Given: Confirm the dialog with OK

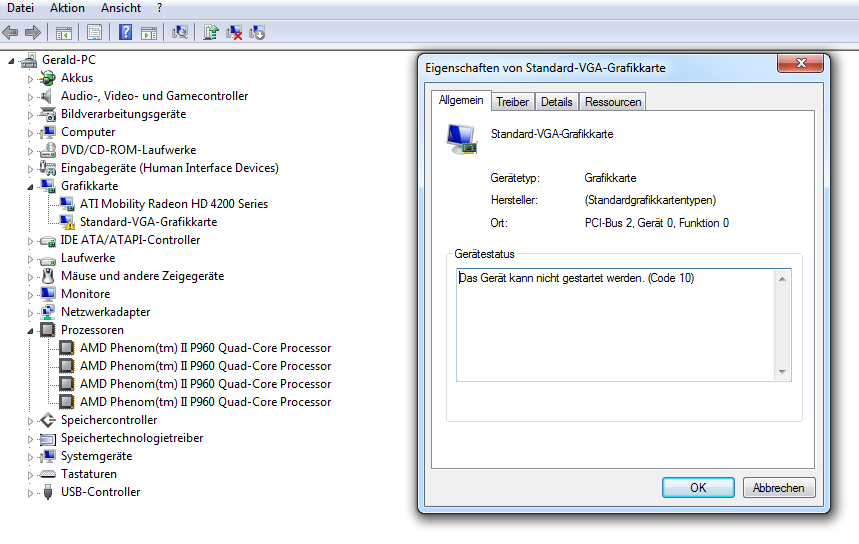Looking at the screenshot, I should tap(698, 488).
